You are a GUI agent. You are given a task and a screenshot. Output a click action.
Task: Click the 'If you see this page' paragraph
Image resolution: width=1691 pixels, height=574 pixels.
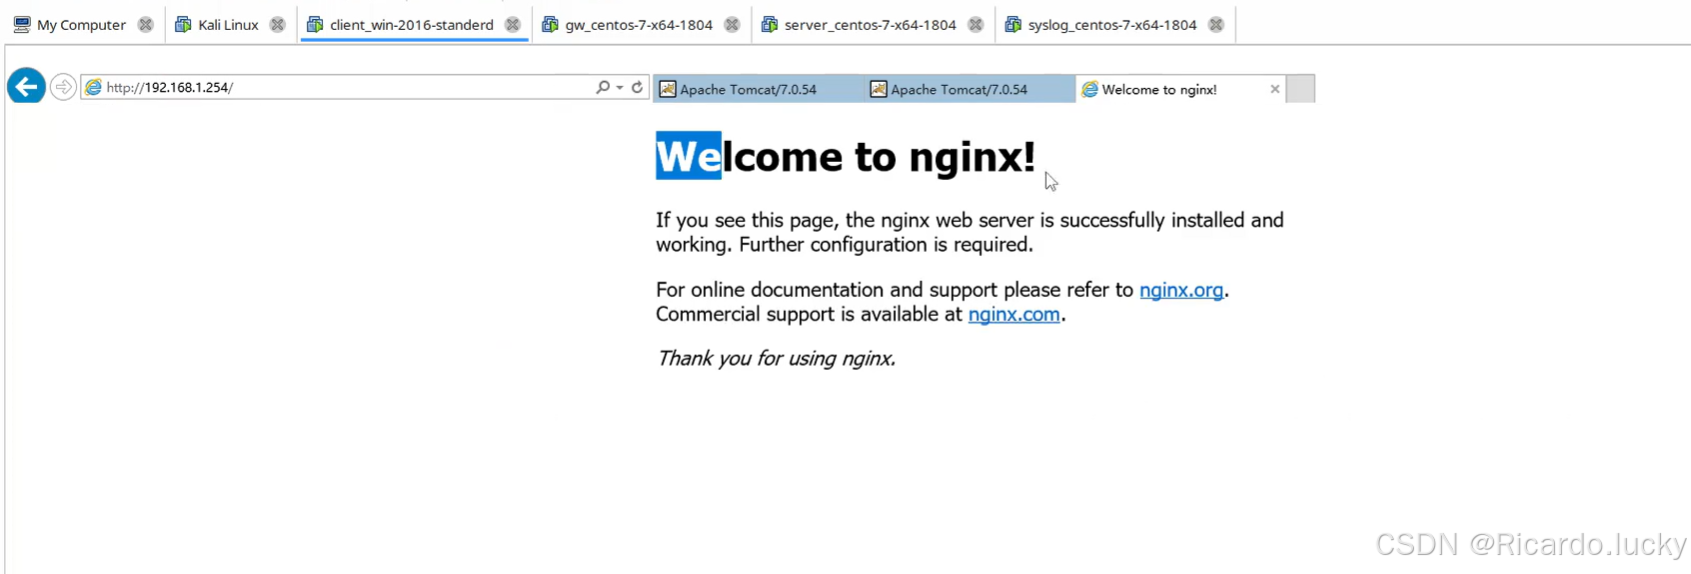(970, 232)
